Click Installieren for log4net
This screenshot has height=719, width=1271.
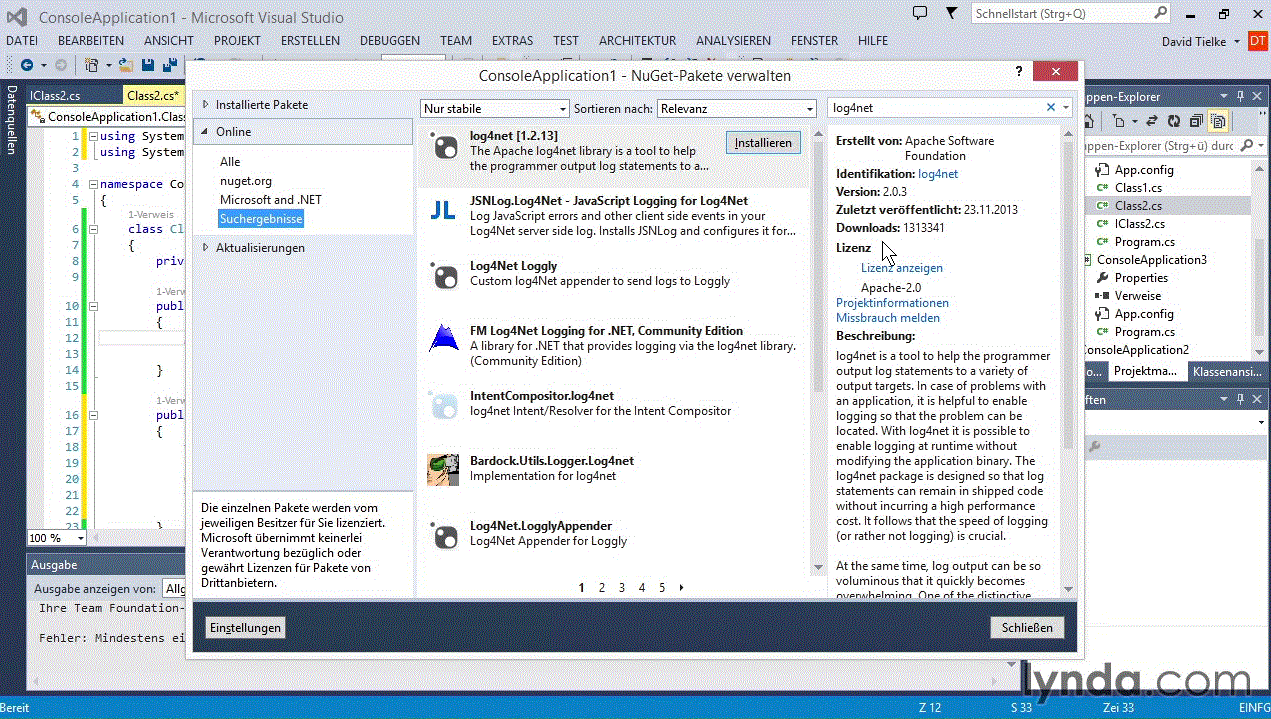[763, 143]
